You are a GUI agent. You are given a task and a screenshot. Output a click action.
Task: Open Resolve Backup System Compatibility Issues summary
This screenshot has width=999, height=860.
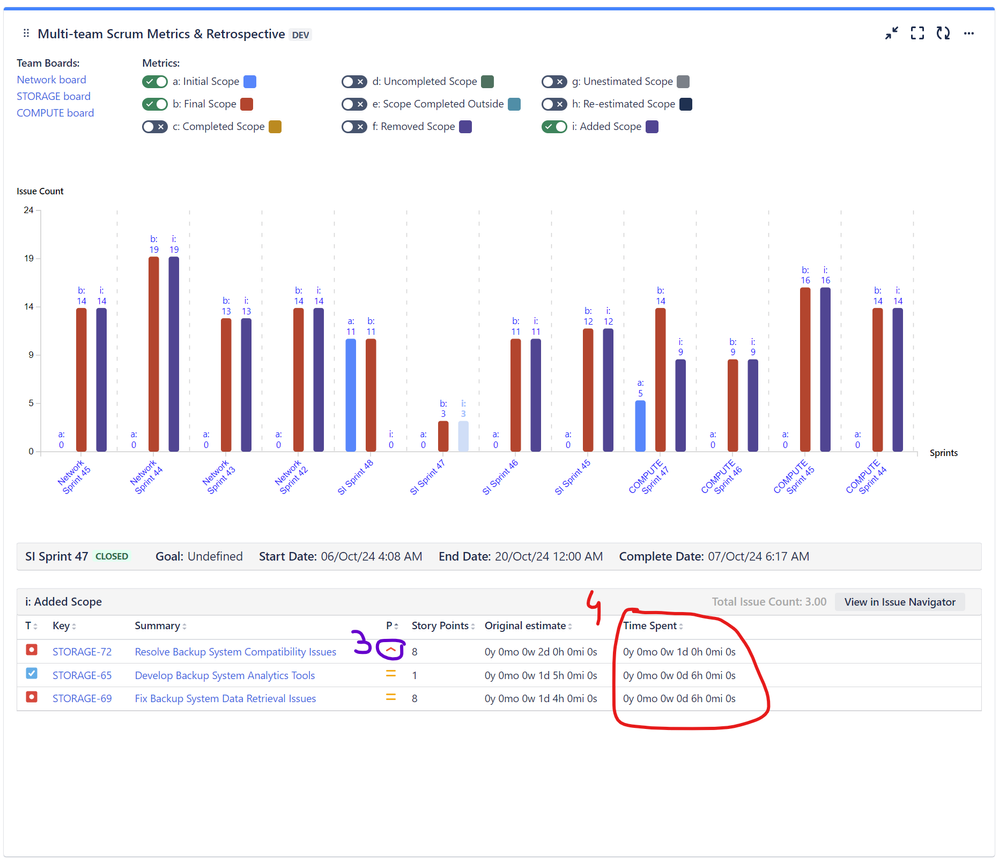(236, 652)
